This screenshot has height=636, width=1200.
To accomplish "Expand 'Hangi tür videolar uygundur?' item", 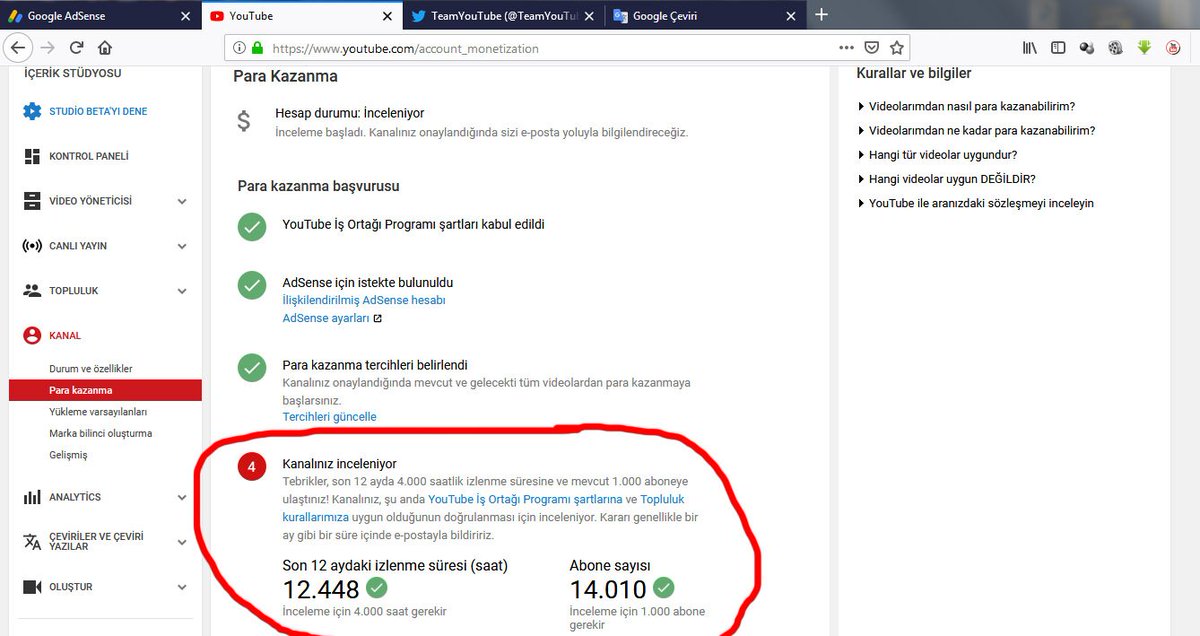I will (937, 155).
